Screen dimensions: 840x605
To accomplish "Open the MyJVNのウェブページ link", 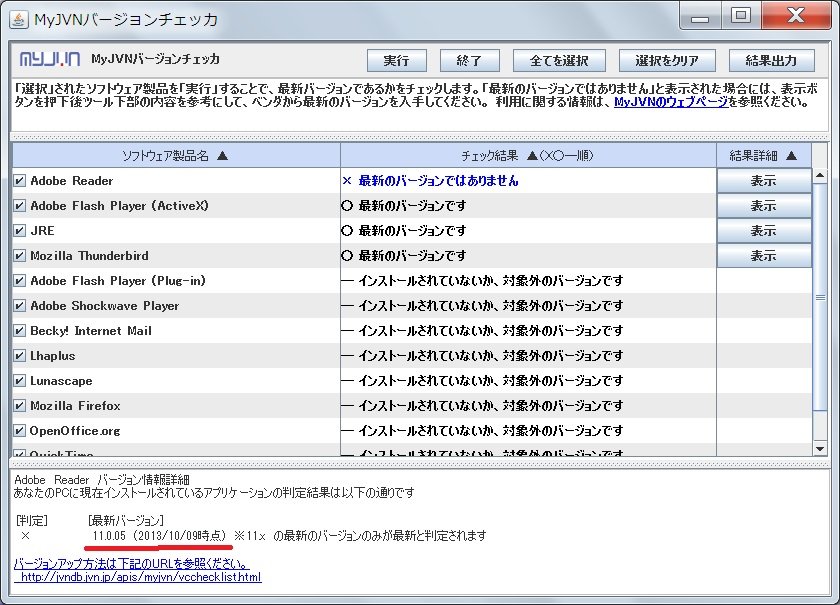I will pyautogui.click(x=671, y=102).
